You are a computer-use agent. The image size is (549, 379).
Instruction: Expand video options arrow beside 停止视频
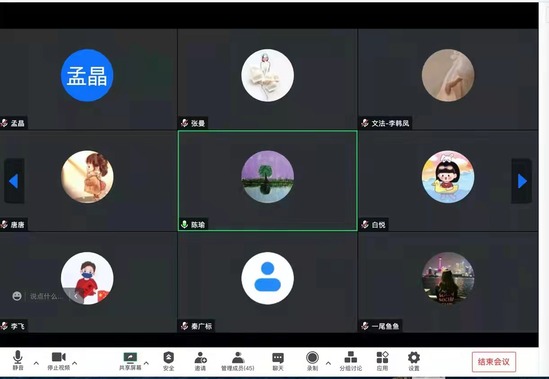75,363
